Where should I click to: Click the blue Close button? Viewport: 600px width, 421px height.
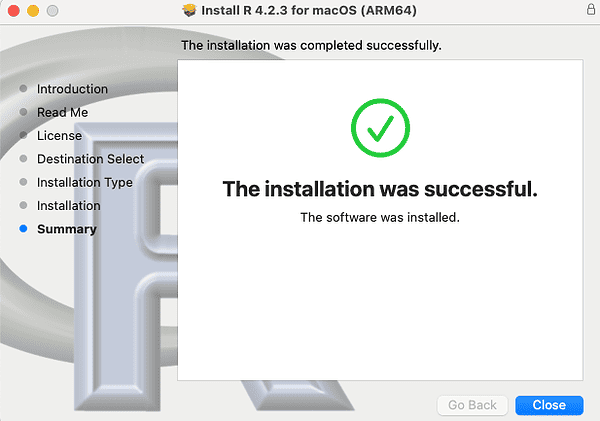pos(549,405)
